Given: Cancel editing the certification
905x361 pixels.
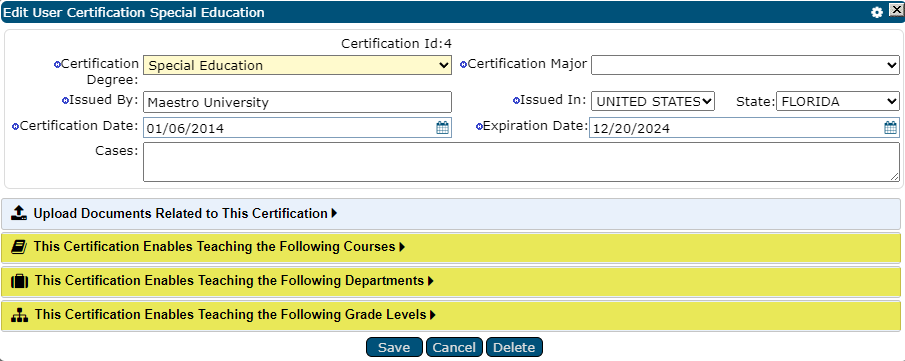Looking at the screenshot, I should pos(454,347).
